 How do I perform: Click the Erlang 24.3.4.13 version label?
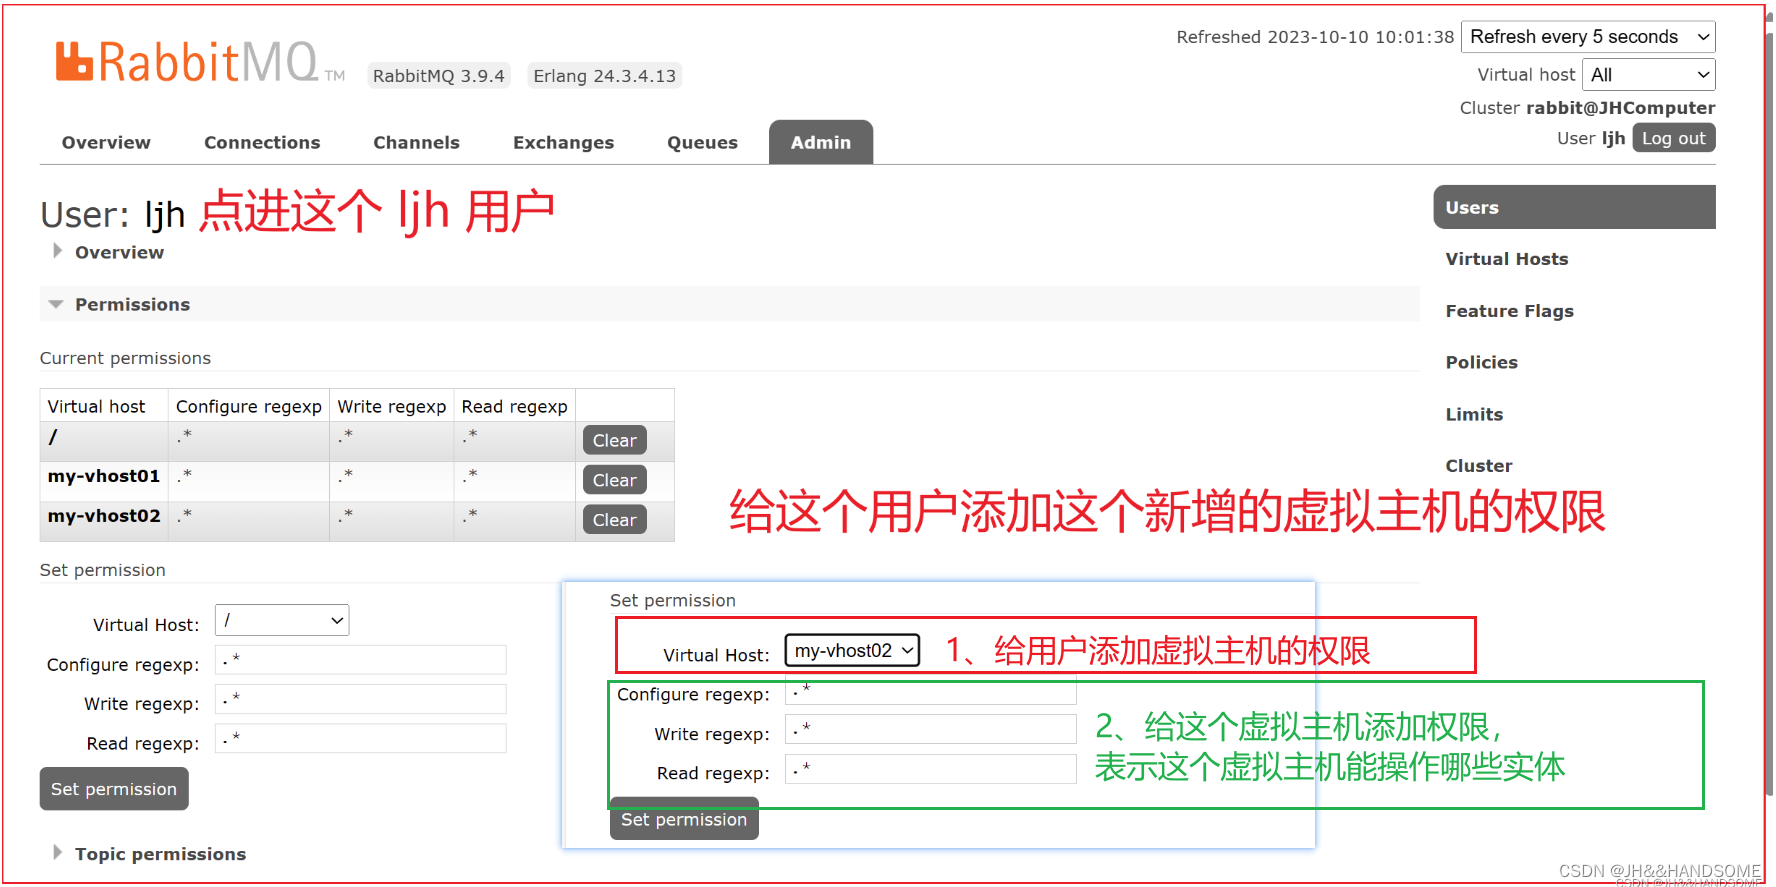coord(604,76)
